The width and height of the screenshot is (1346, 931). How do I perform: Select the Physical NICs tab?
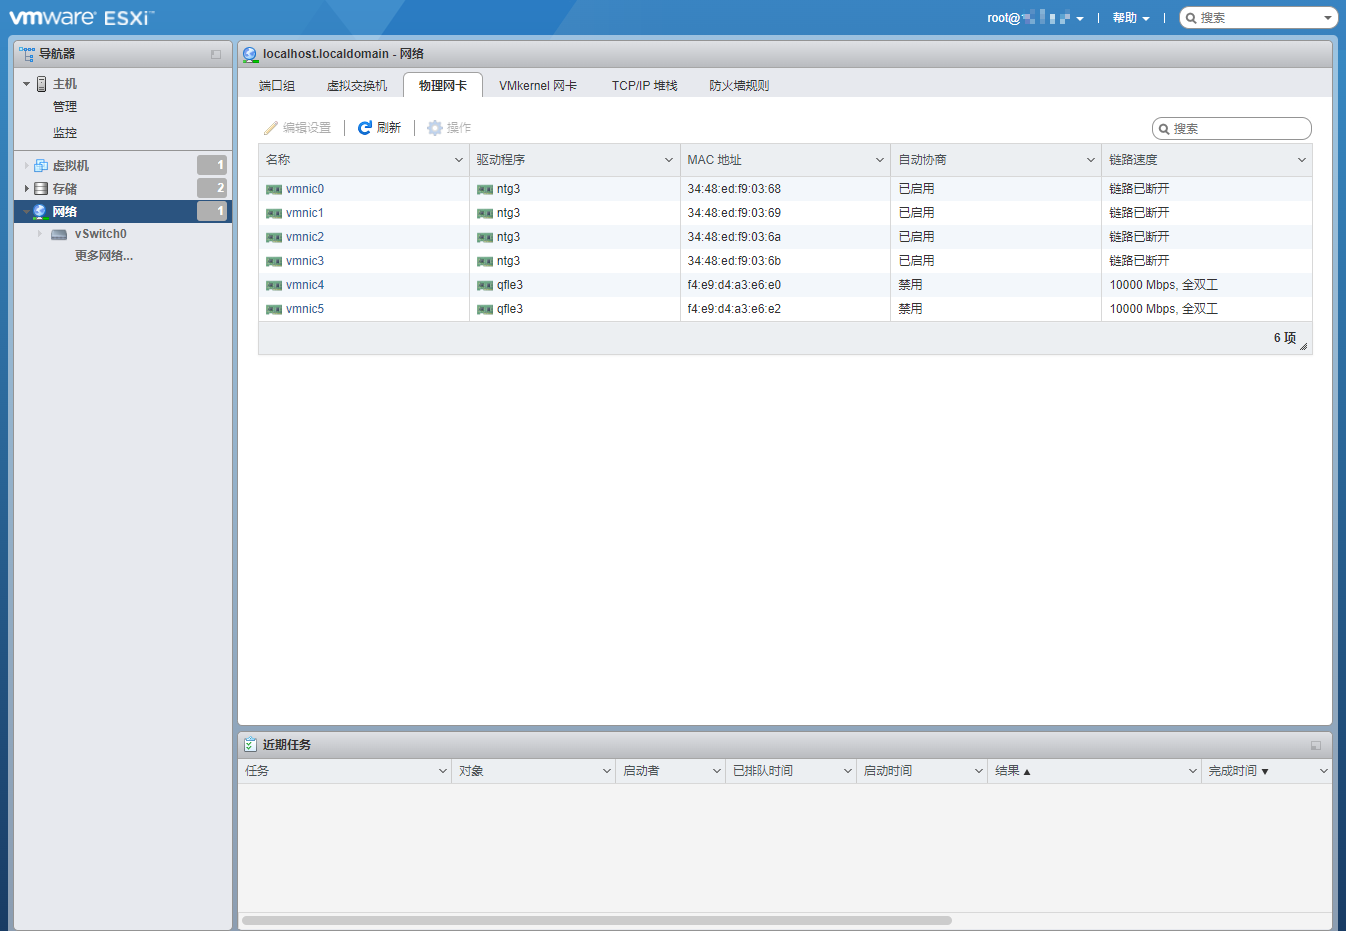pyautogui.click(x=443, y=86)
